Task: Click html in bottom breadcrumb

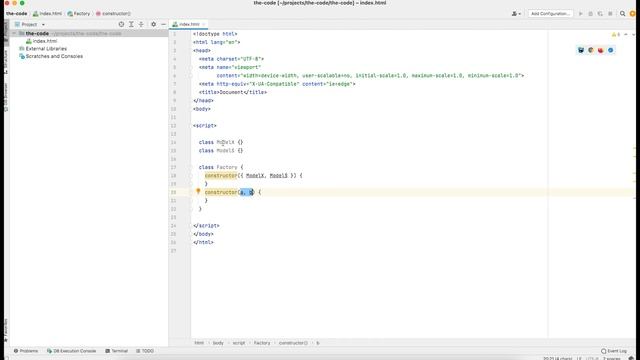Action: pyautogui.click(x=199, y=343)
